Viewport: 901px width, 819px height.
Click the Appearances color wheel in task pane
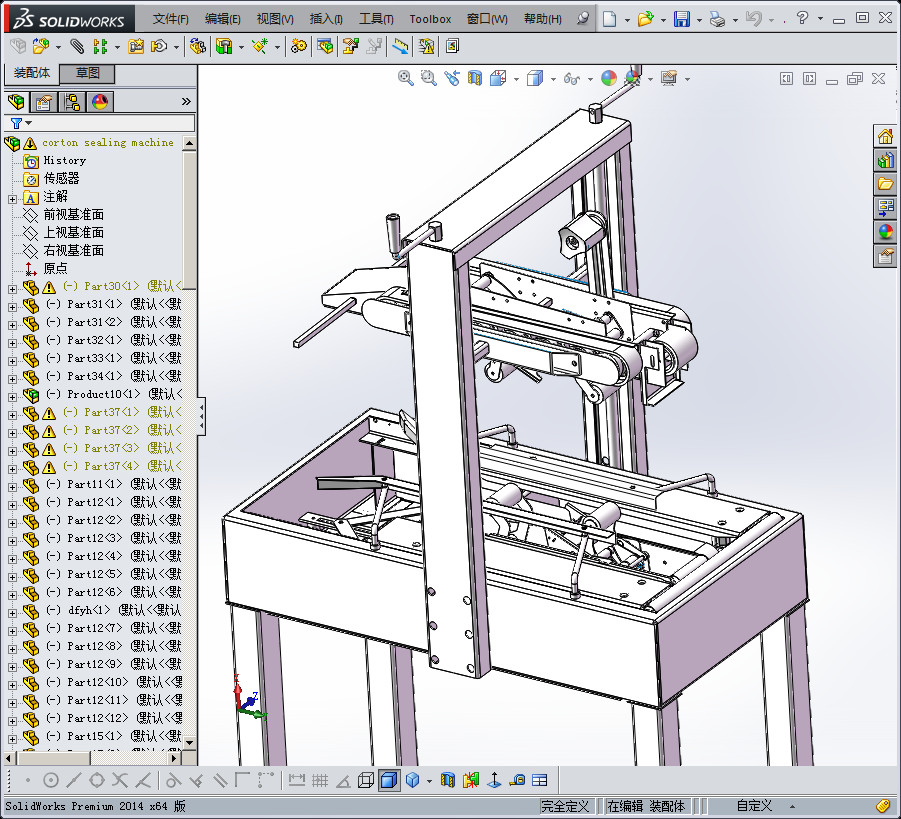(x=885, y=232)
